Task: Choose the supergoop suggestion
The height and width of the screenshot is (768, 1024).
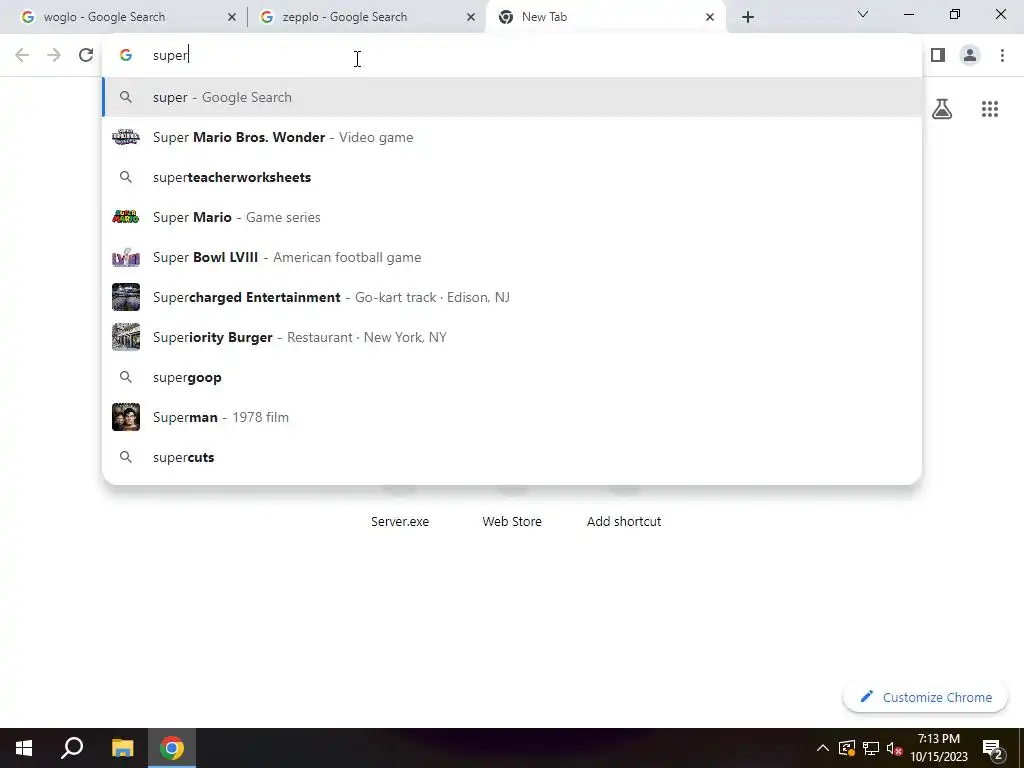Action: [x=512, y=377]
